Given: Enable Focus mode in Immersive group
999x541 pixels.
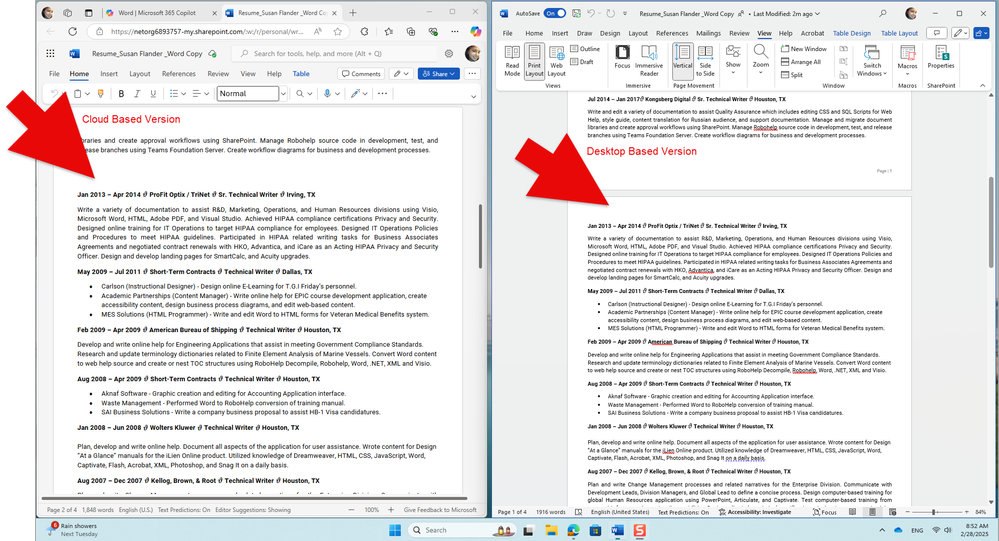Looking at the screenshot, I should (622, 57).
